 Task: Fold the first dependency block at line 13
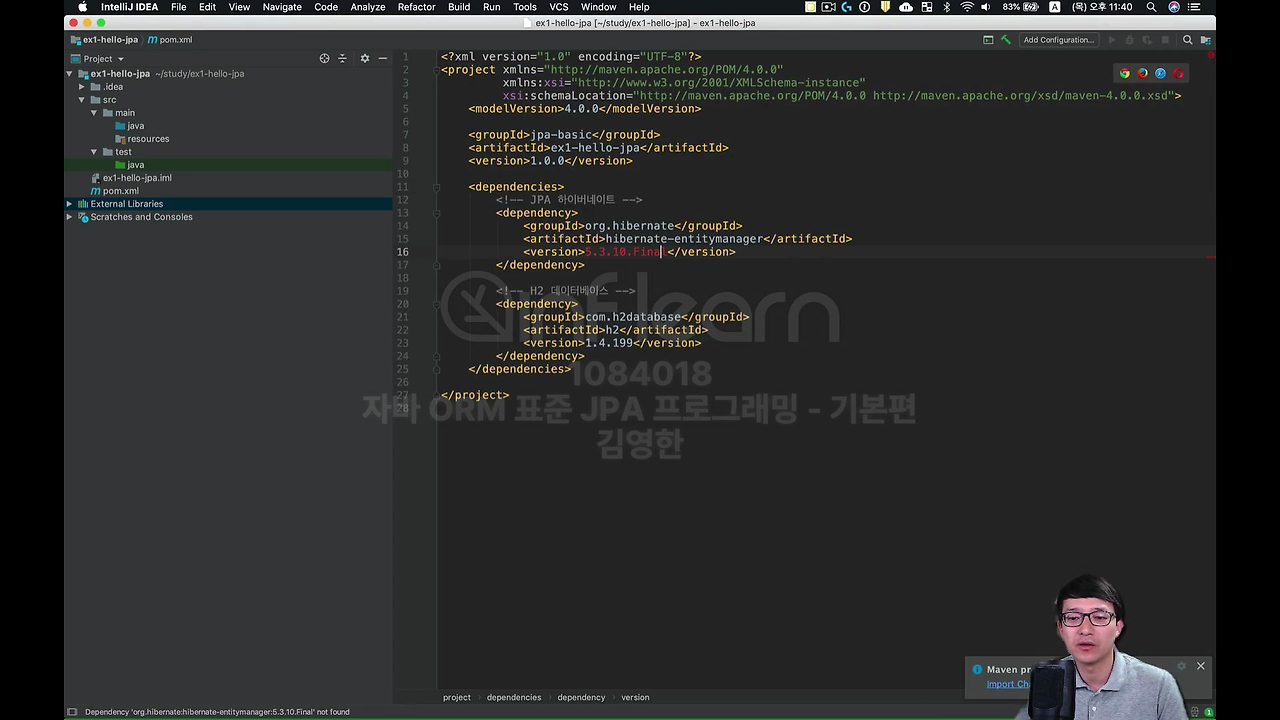click(x=437, y=213)
